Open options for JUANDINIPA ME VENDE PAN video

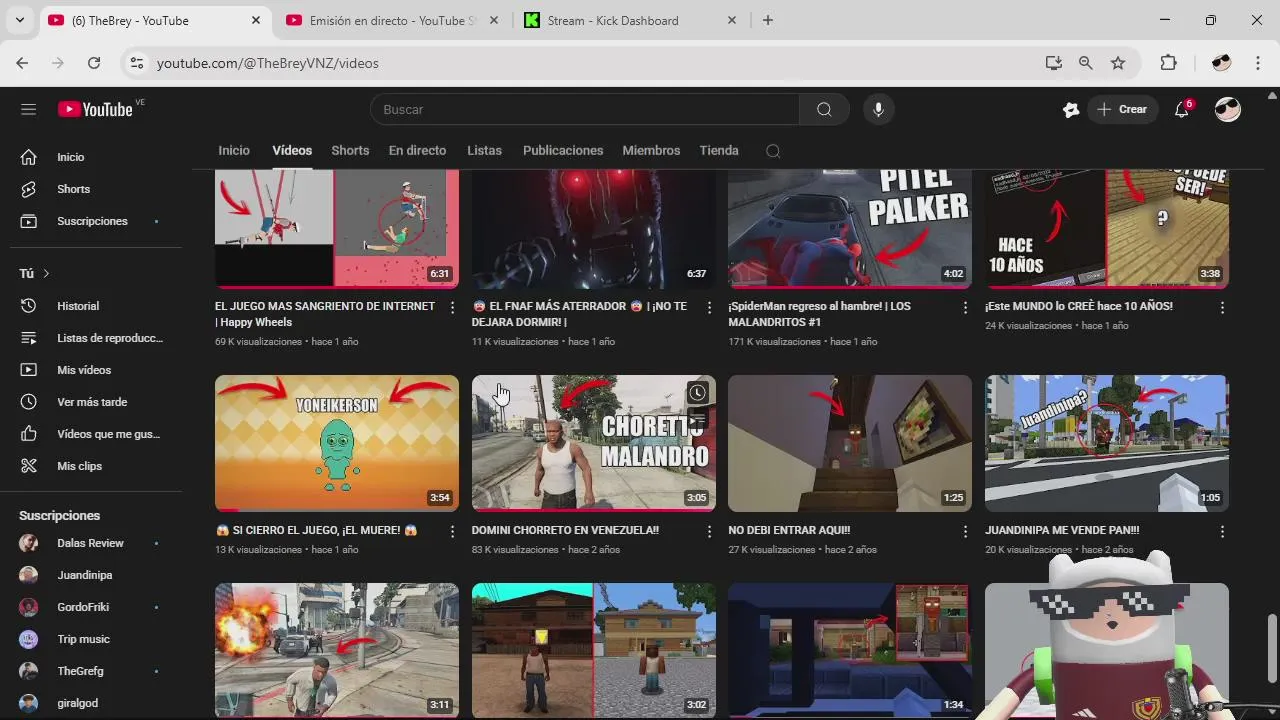[1222, 532]
